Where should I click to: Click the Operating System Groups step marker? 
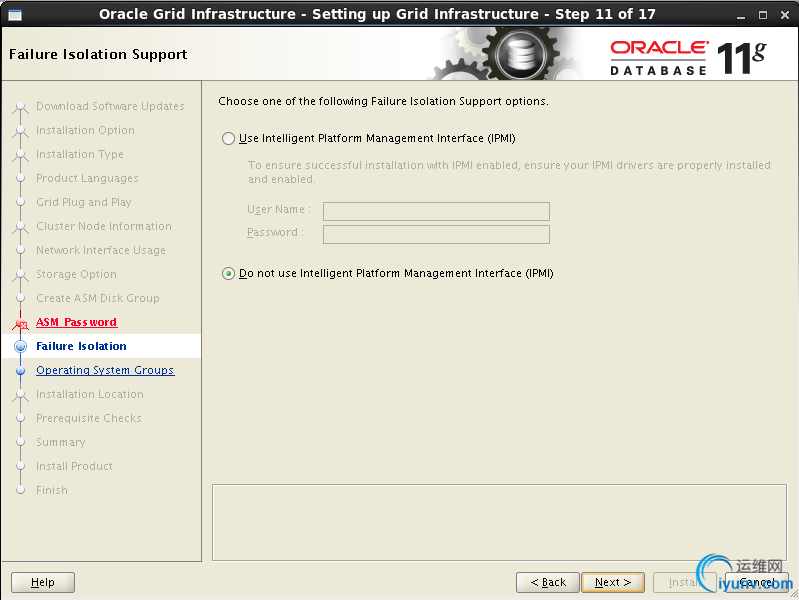tap(20, 371)
